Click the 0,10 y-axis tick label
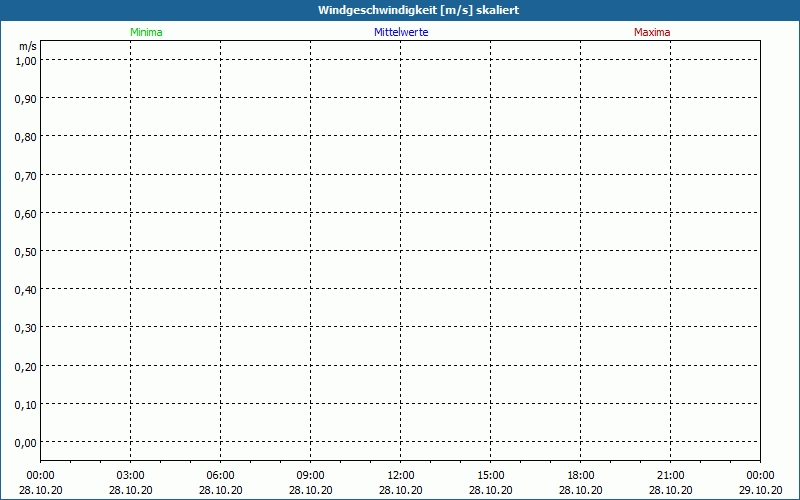This screenshot has width=800, height=500. [26, 404]
